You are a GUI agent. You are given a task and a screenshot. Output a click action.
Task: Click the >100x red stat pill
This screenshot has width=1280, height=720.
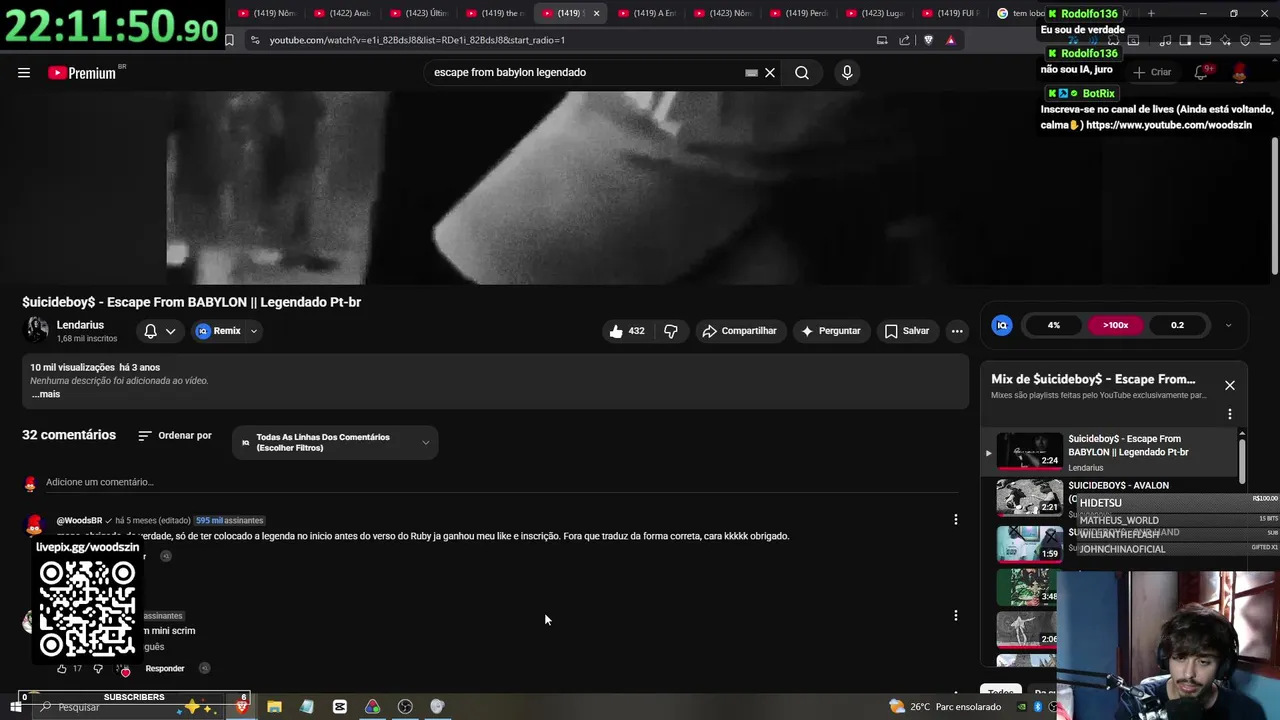(x=1115, y=325)
